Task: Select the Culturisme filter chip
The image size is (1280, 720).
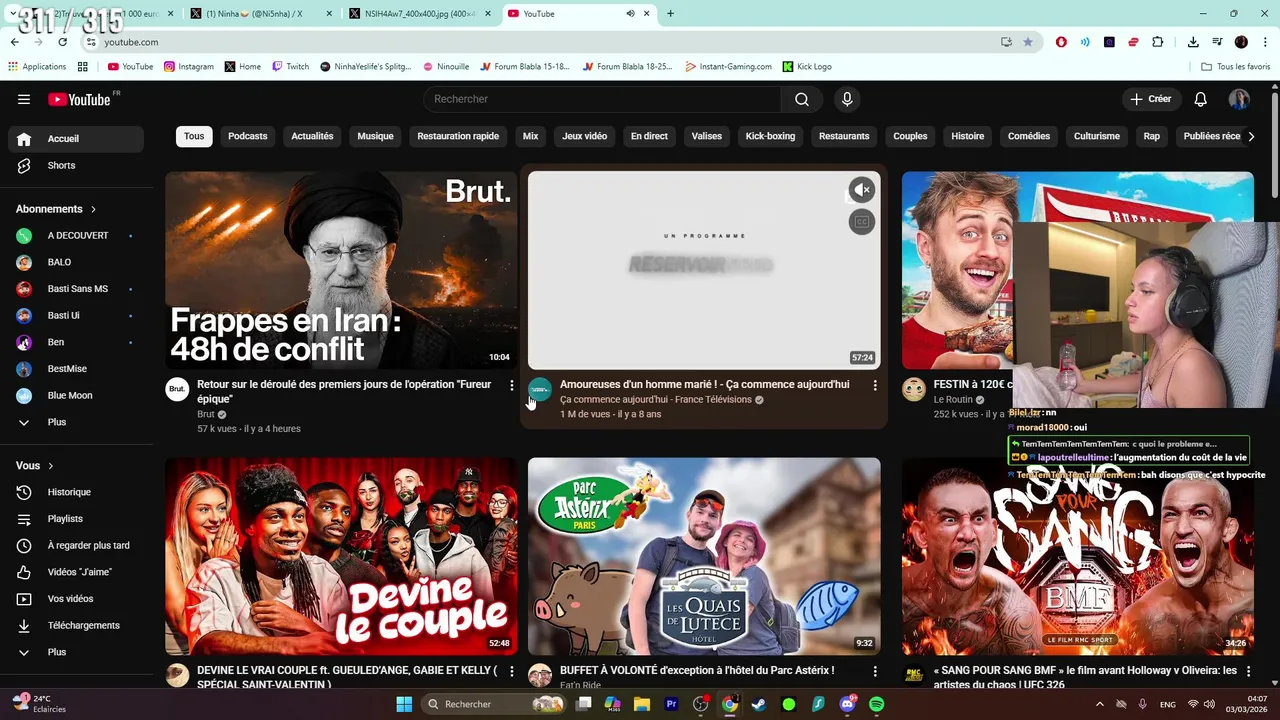Action: 1097,136
